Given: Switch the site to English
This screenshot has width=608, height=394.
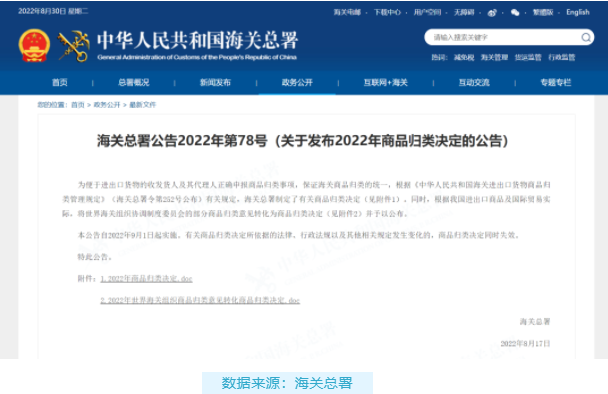Looking at the screenshot, I should click(578, 12).
